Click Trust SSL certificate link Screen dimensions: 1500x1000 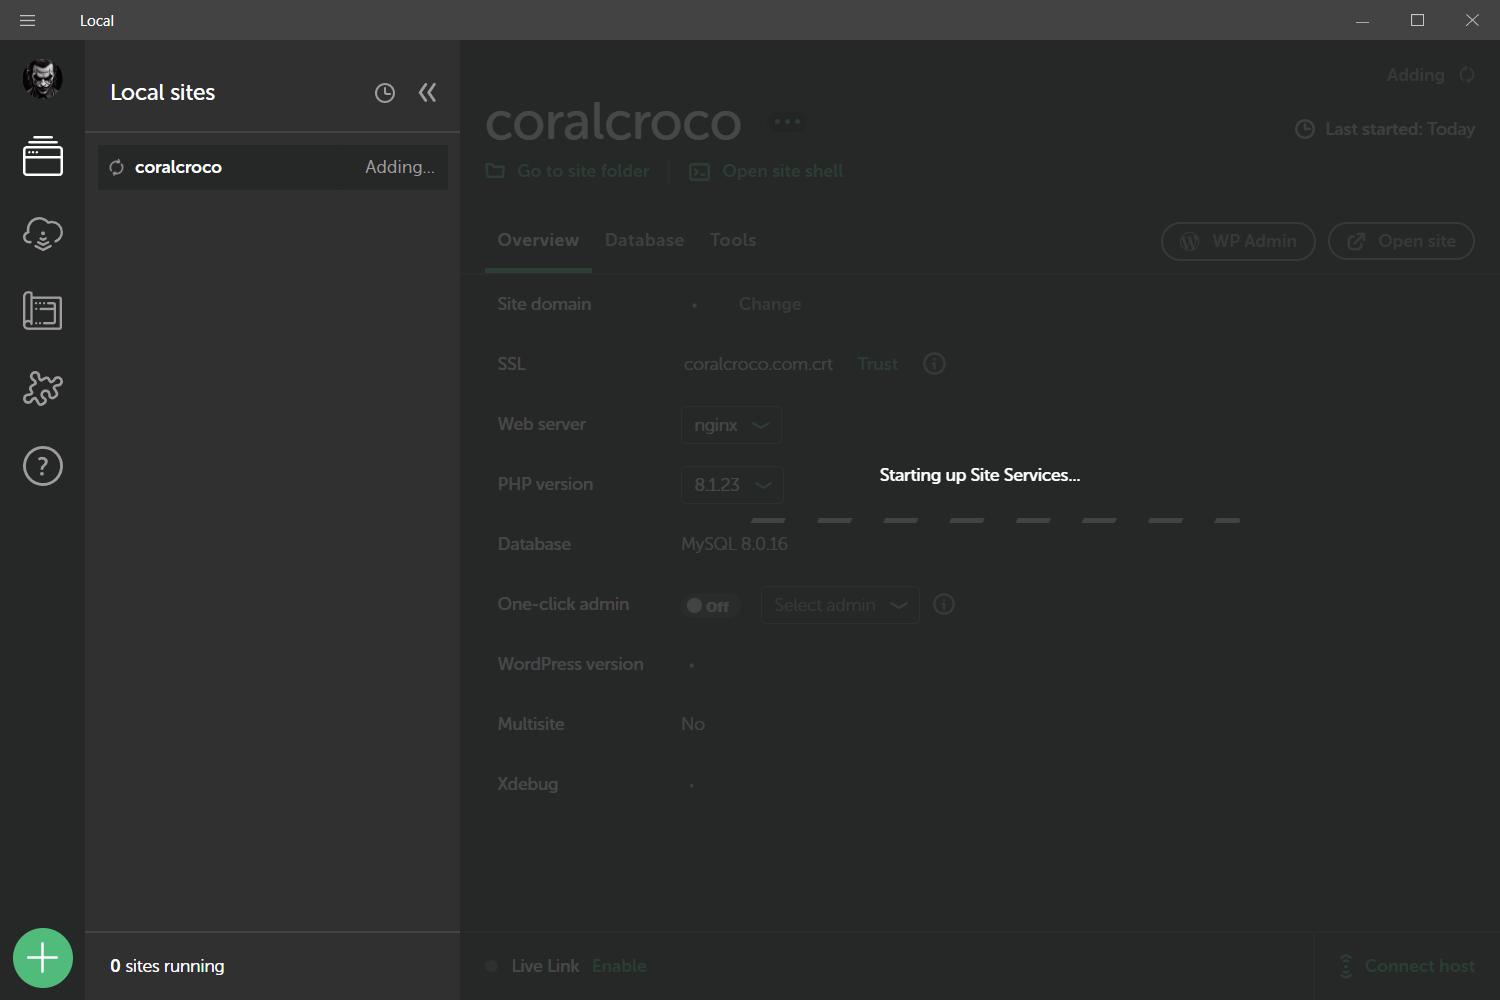[x=878, y=364]
